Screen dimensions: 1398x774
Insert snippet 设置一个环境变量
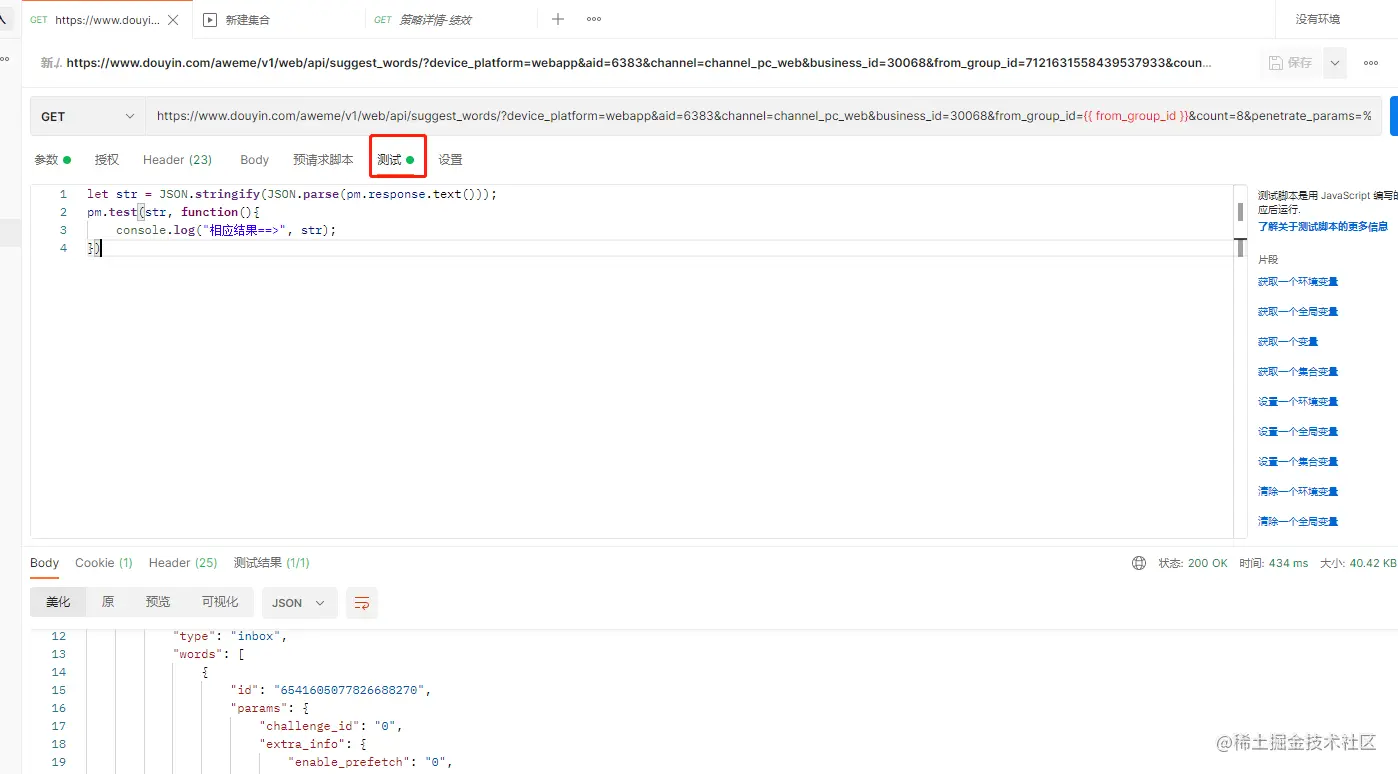click(x=1298, y=402)
